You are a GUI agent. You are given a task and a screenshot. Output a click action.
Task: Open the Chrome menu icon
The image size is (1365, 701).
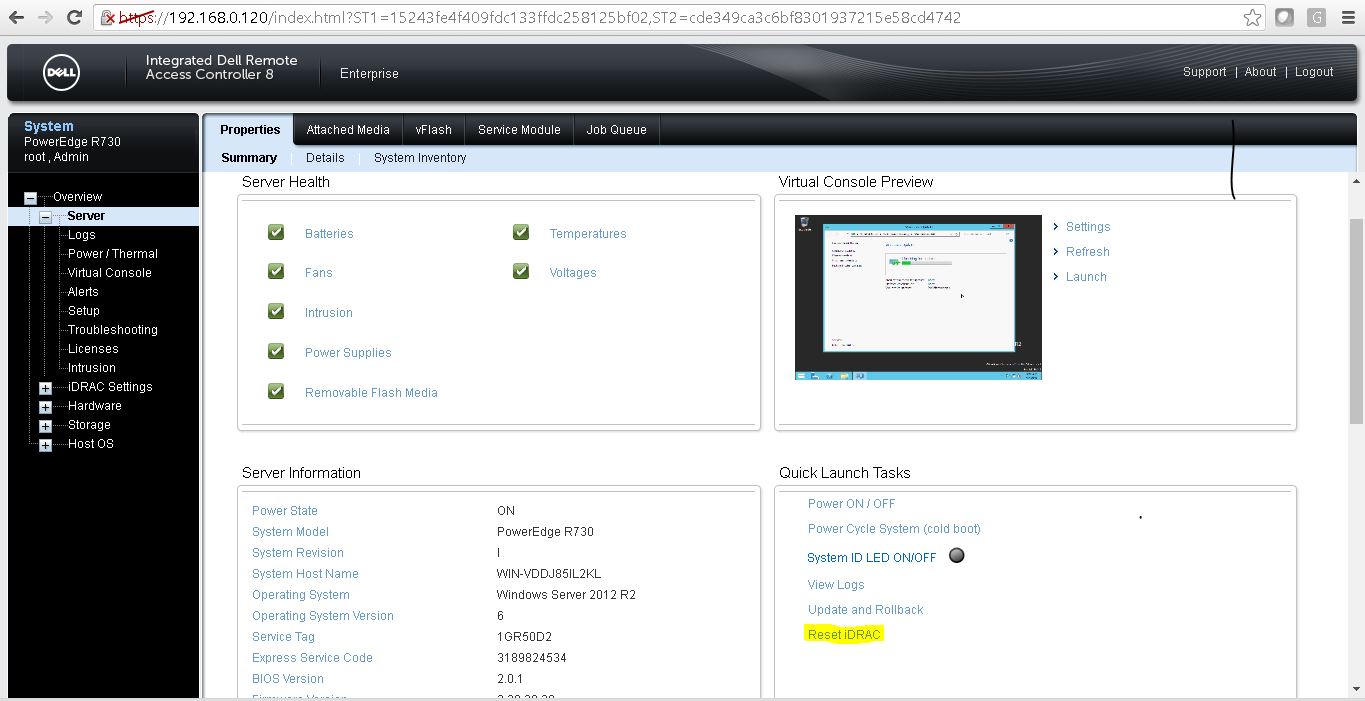pyautogui.click(x=1348, y=16)
